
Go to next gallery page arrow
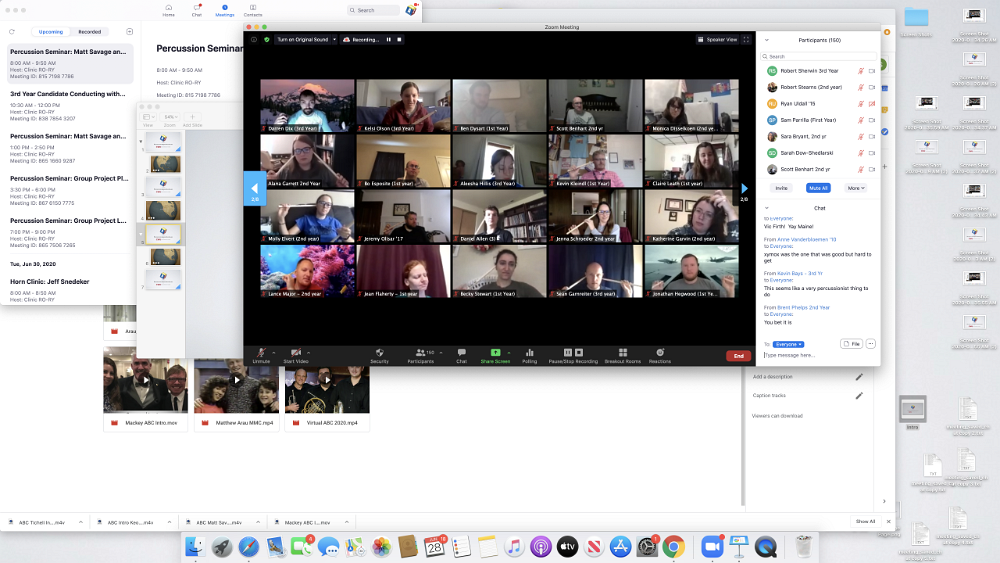click(x=744, y=189)
